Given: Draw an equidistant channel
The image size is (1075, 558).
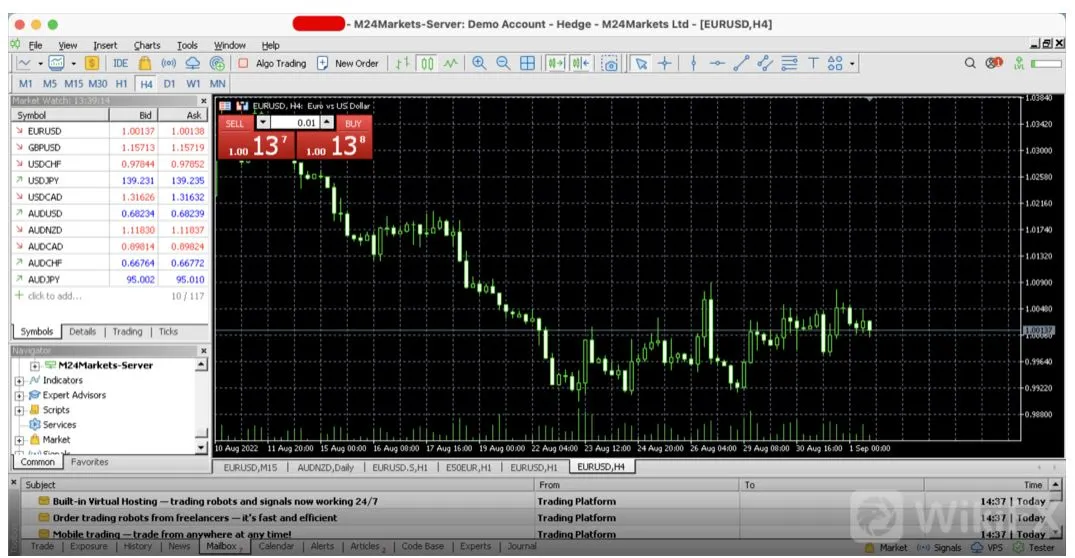Looking at the screenshot, I should point(765,63).
